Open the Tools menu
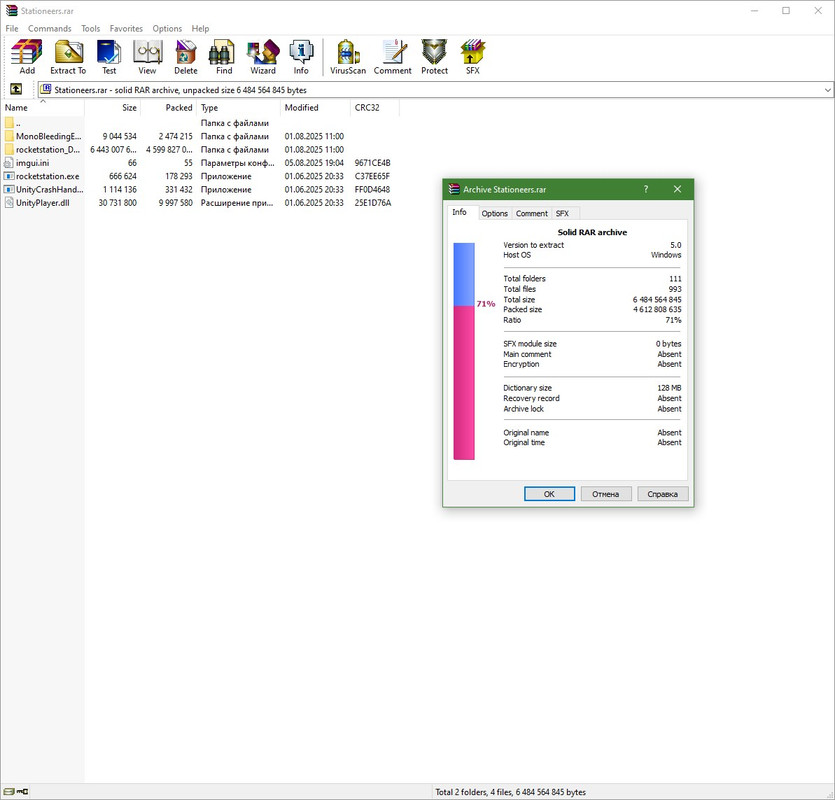 [x=91, y=29]
